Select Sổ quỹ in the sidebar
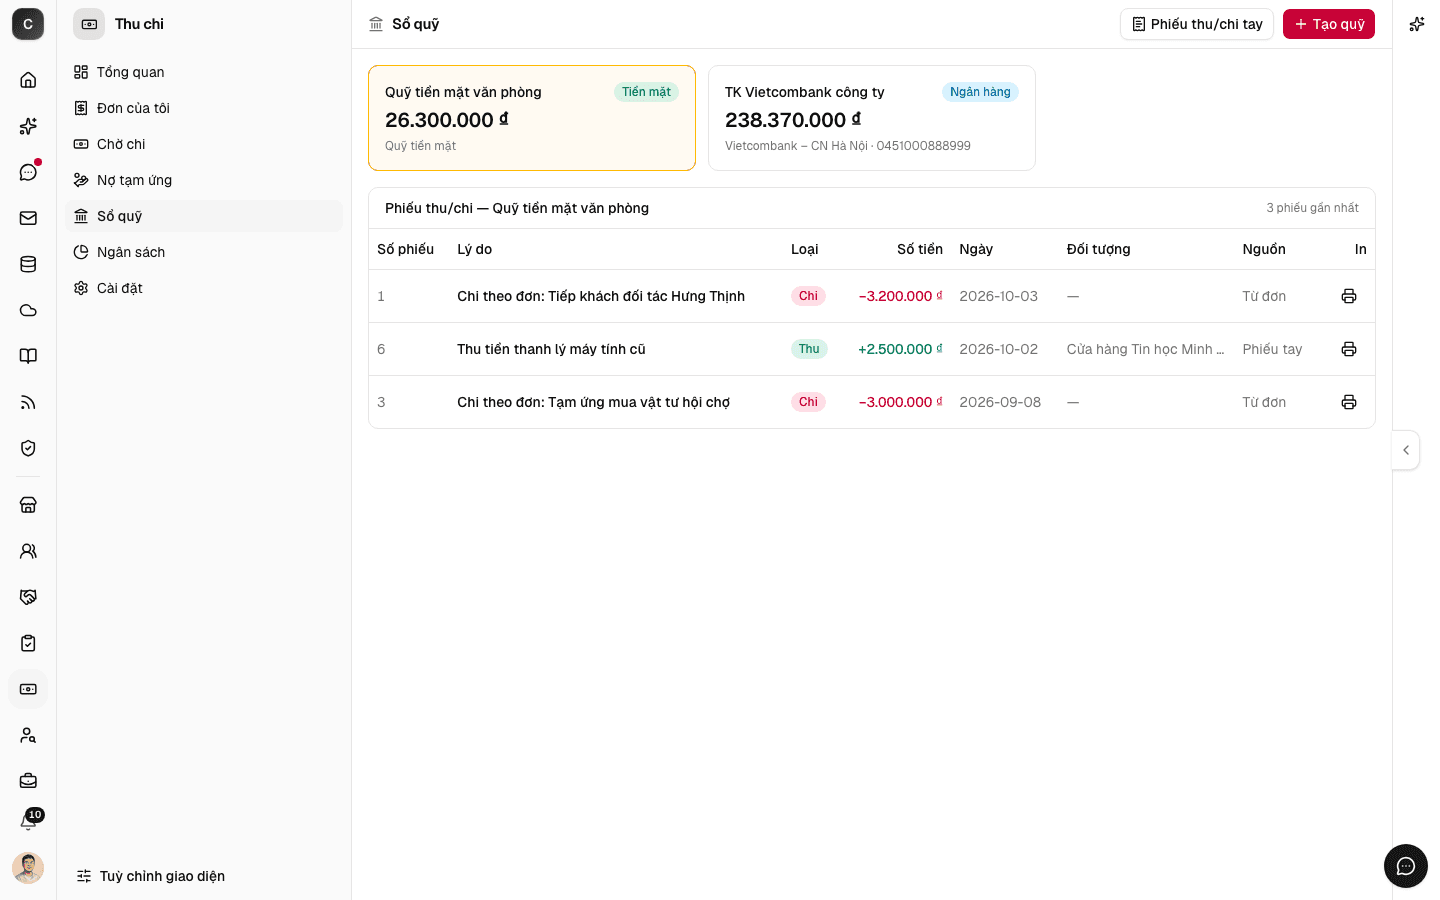The height and width of the screenshot is (900, 1440). click(204, 216)
